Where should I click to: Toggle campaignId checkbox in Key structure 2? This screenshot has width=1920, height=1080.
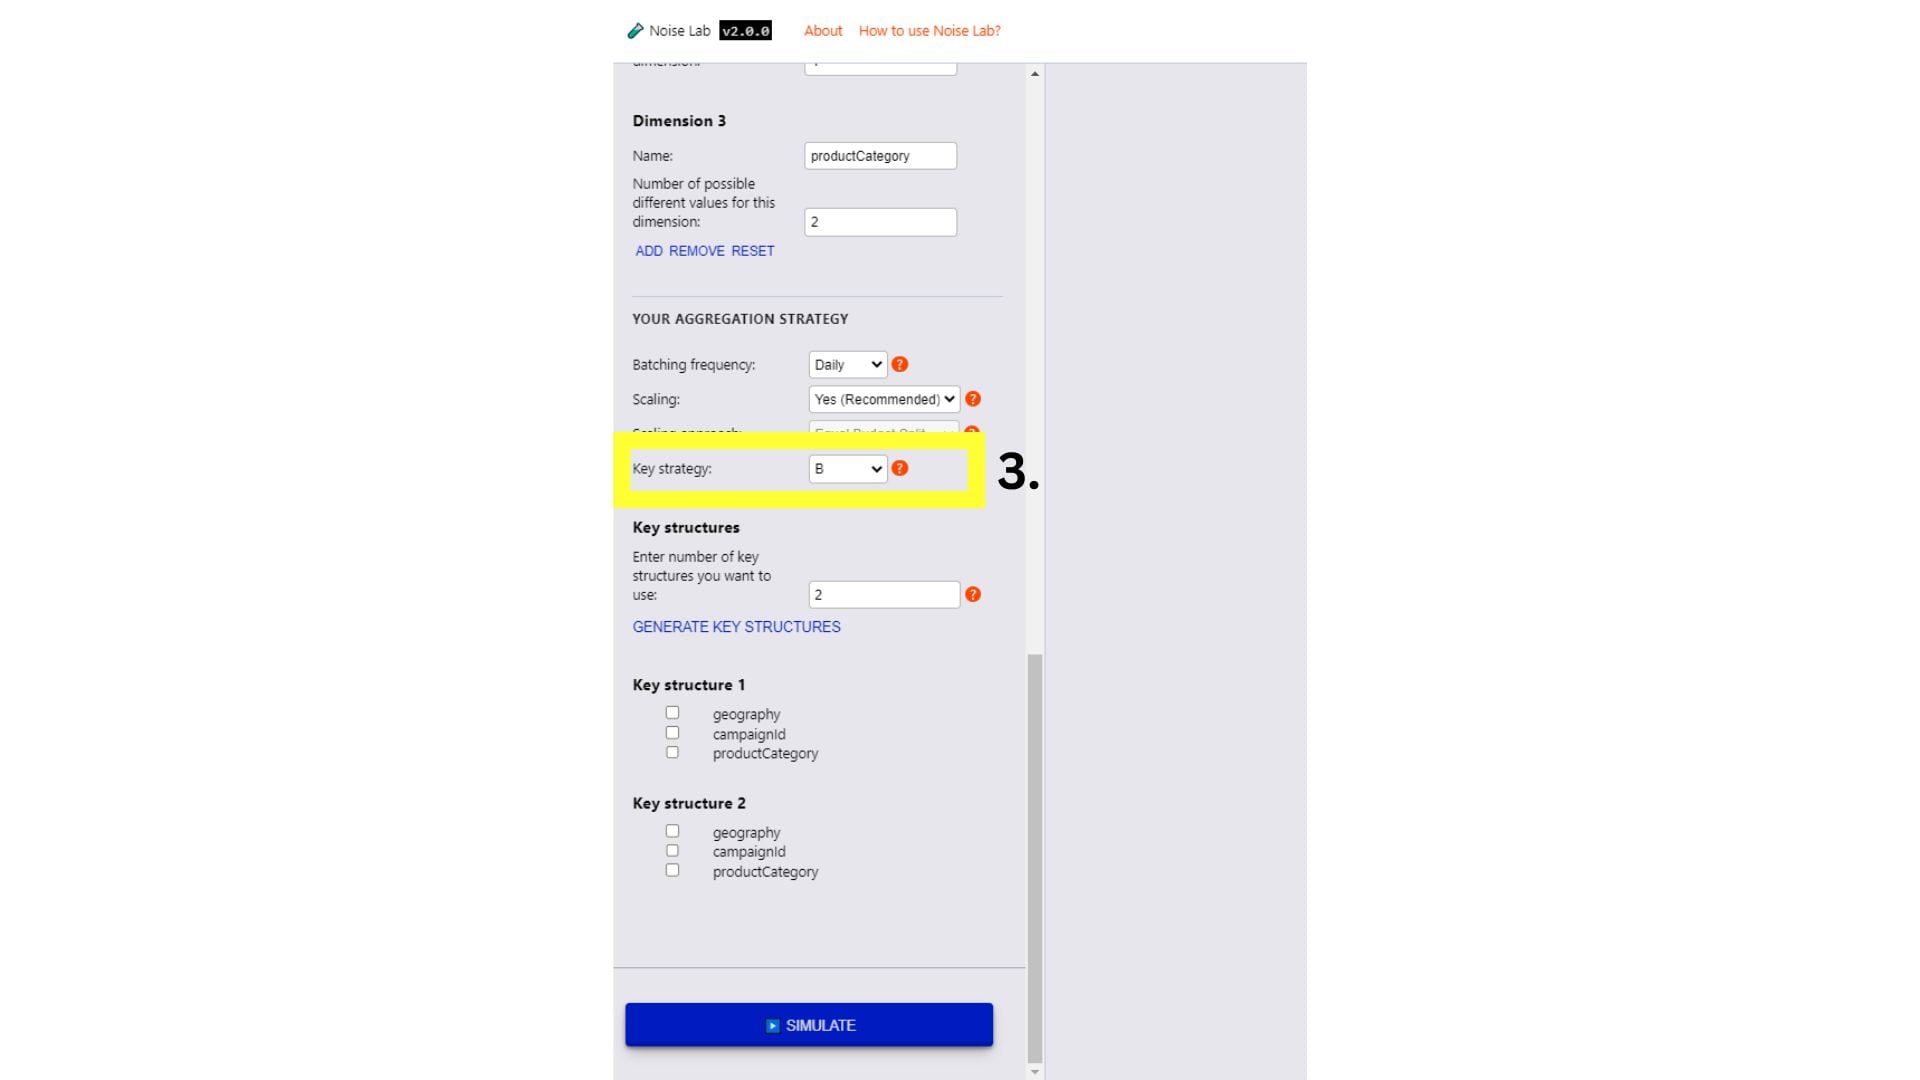pyautogui.click(x=673, y=851)
